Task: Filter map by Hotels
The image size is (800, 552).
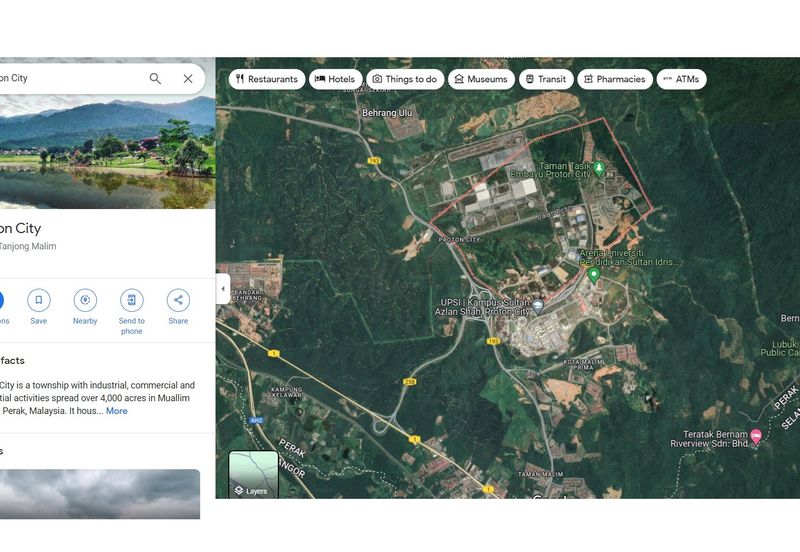Action: click(x=335, y=79)
